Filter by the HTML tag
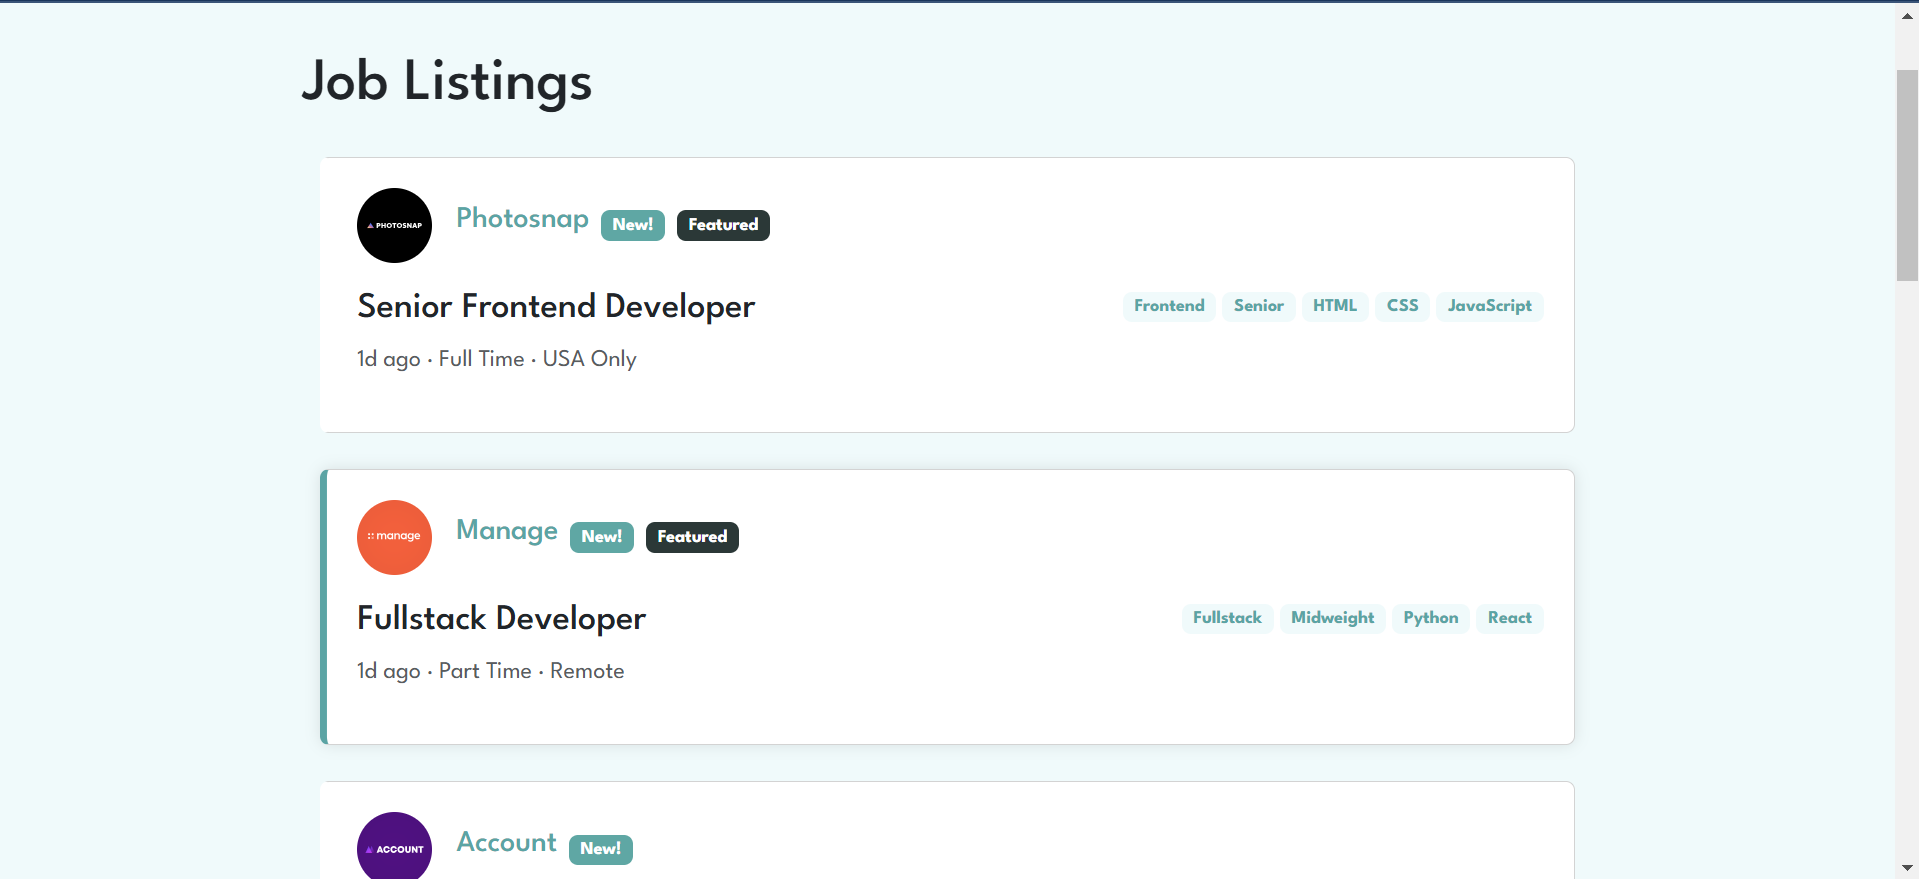This screenshot has width=1919, height=879. pos(1335,306)
